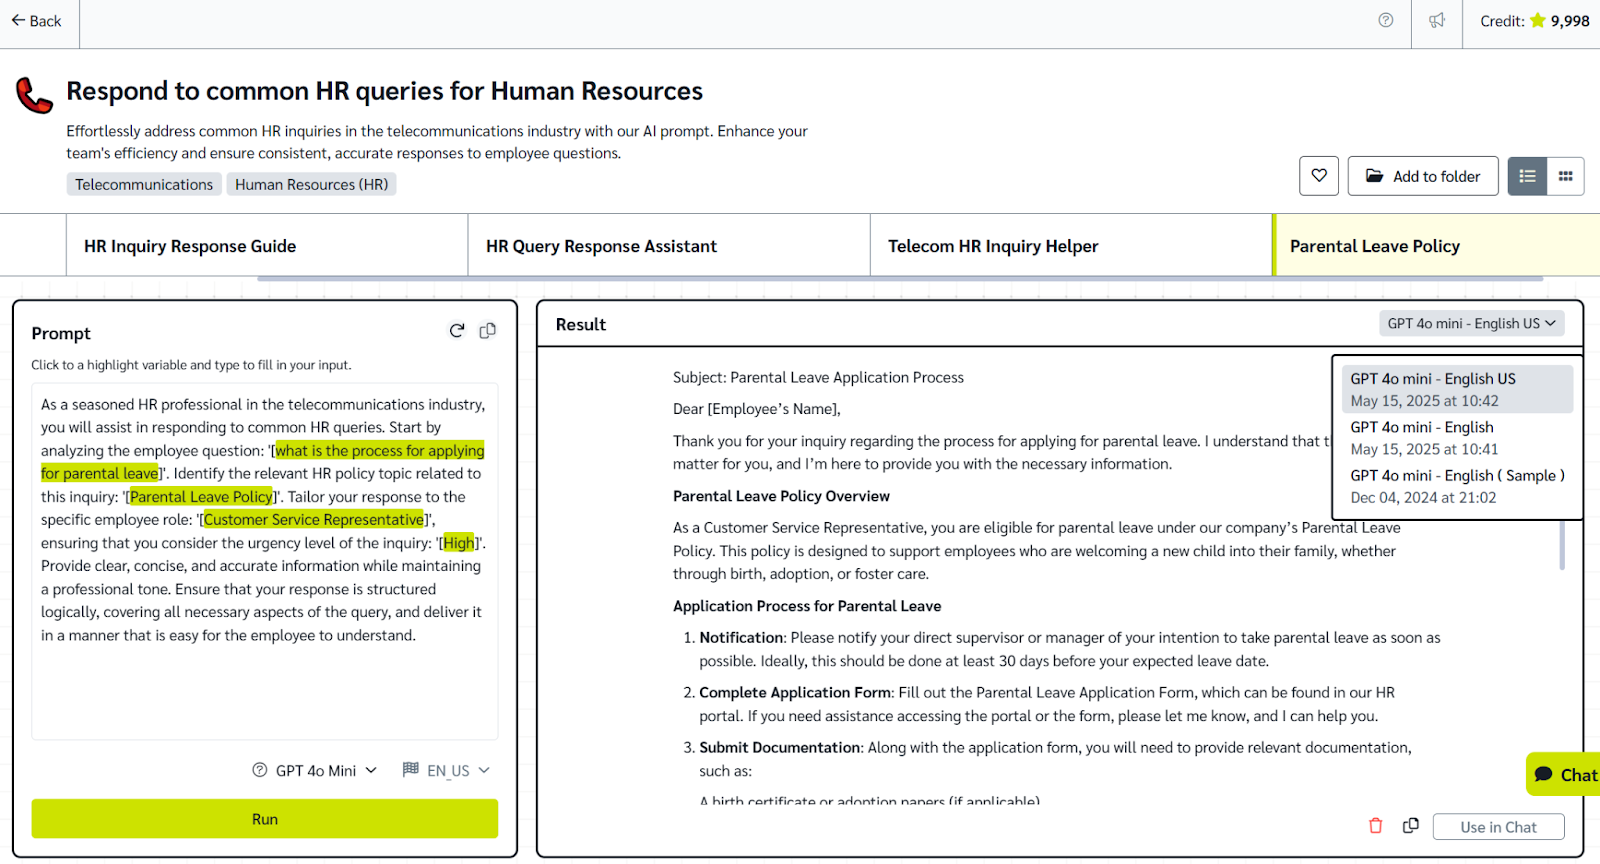The image size is (1600, 864).
Task: Click the Use in Chat button
Action: (1498, 827)
